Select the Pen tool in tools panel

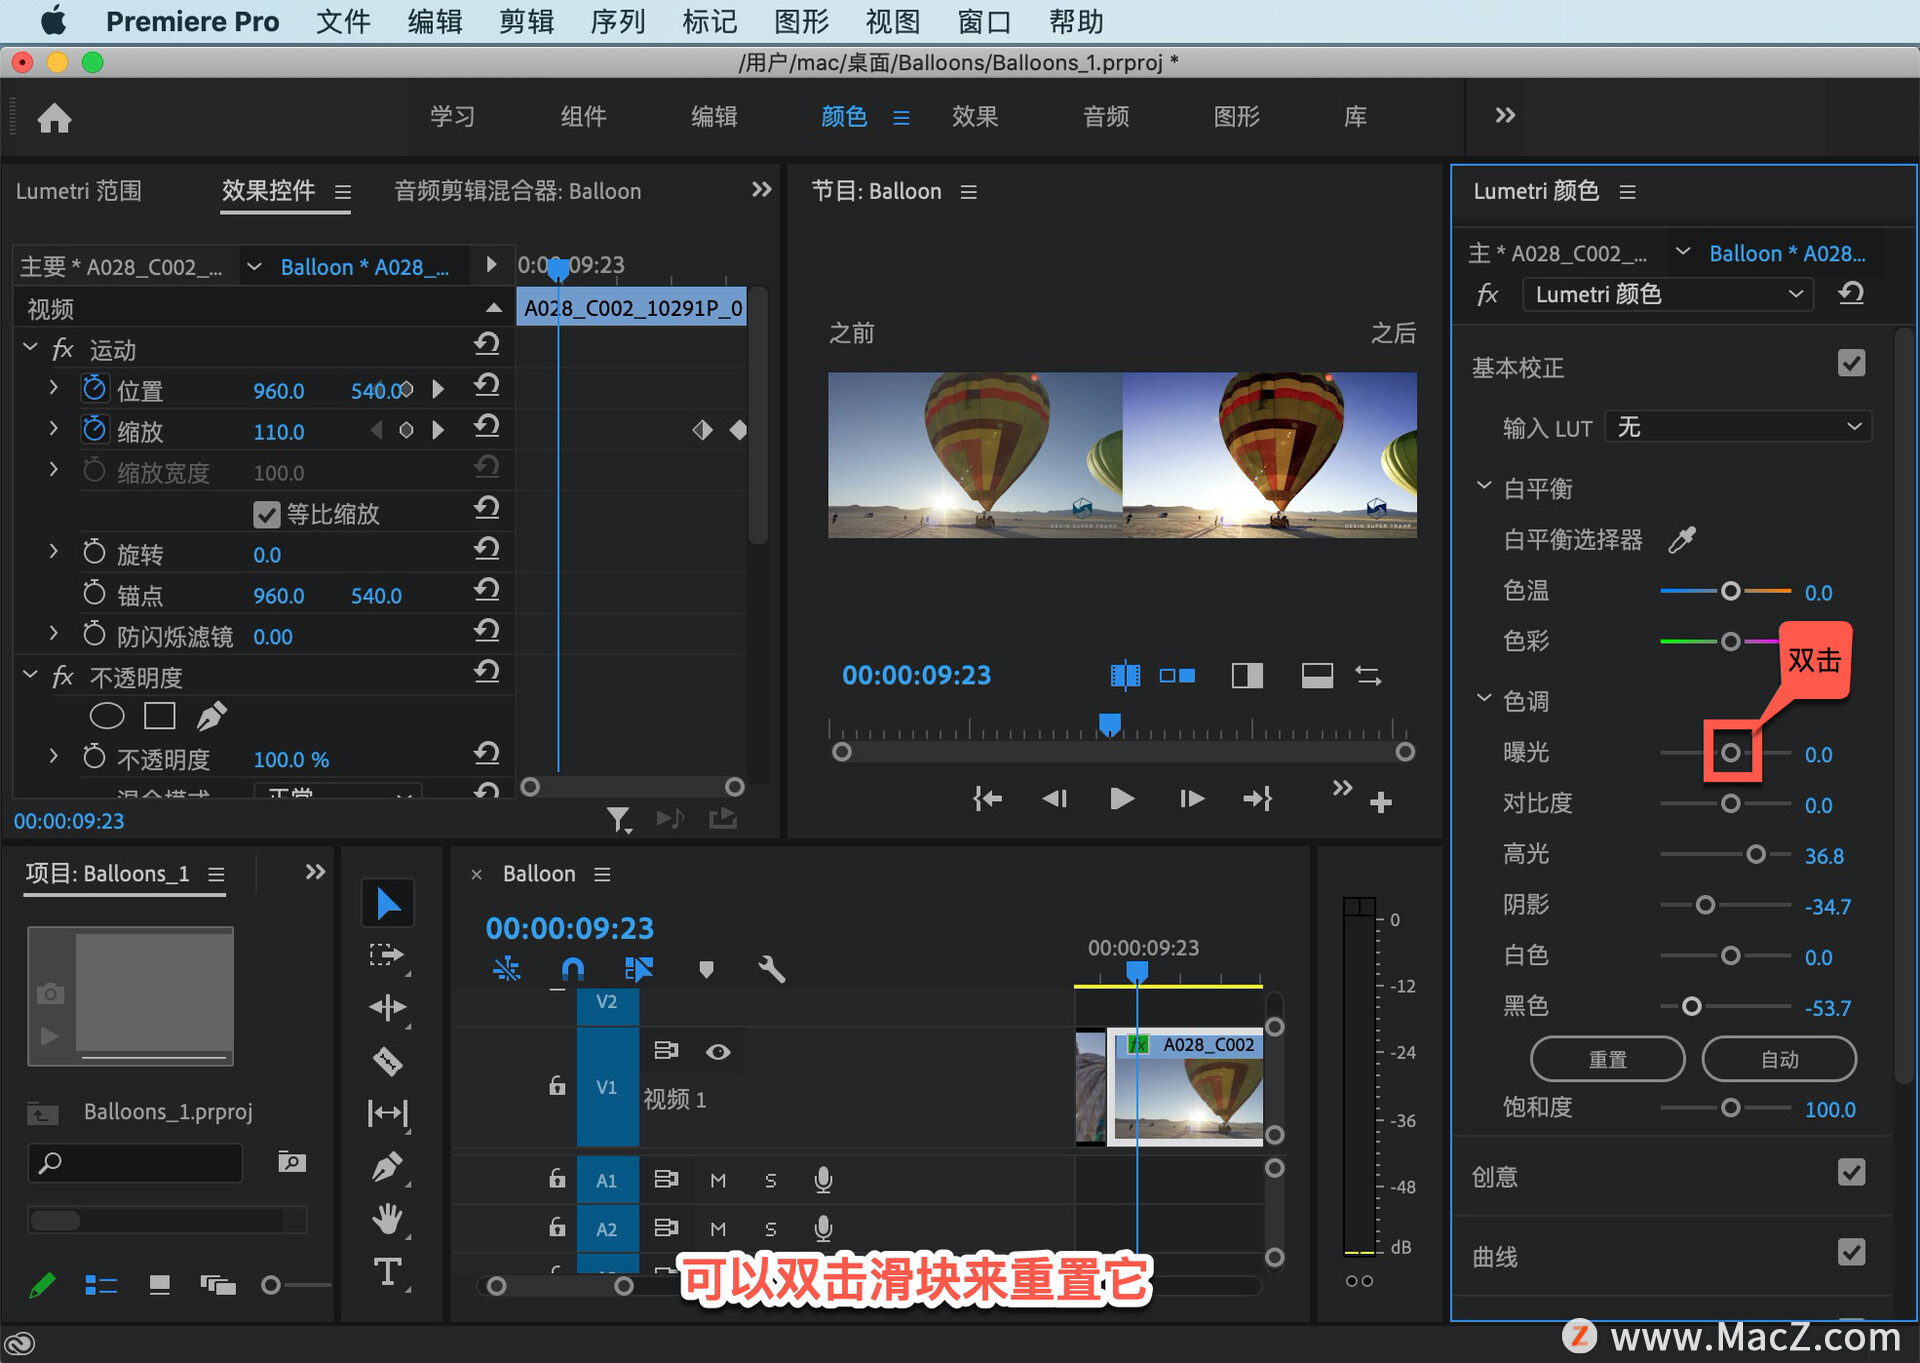point(387,1166)
